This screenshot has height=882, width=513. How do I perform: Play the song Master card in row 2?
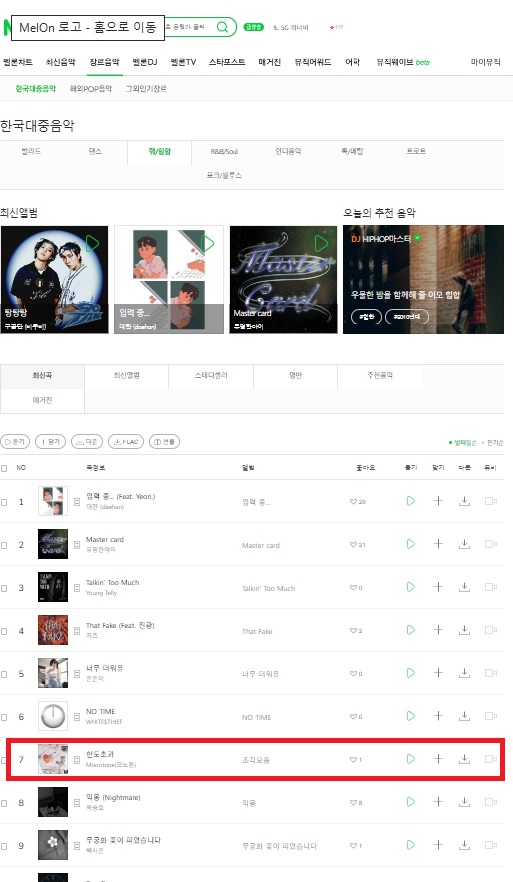point(411,544)
